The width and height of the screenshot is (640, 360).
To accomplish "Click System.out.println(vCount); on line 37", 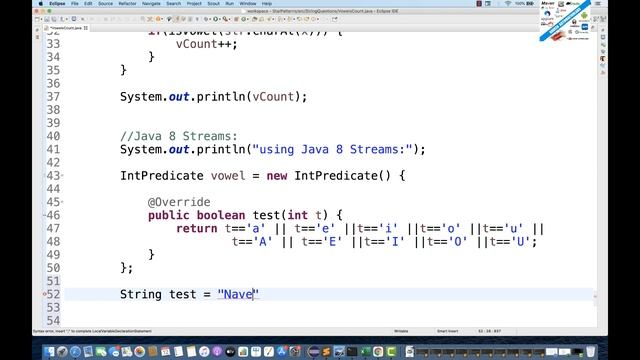I will click(x=213, y=97).
